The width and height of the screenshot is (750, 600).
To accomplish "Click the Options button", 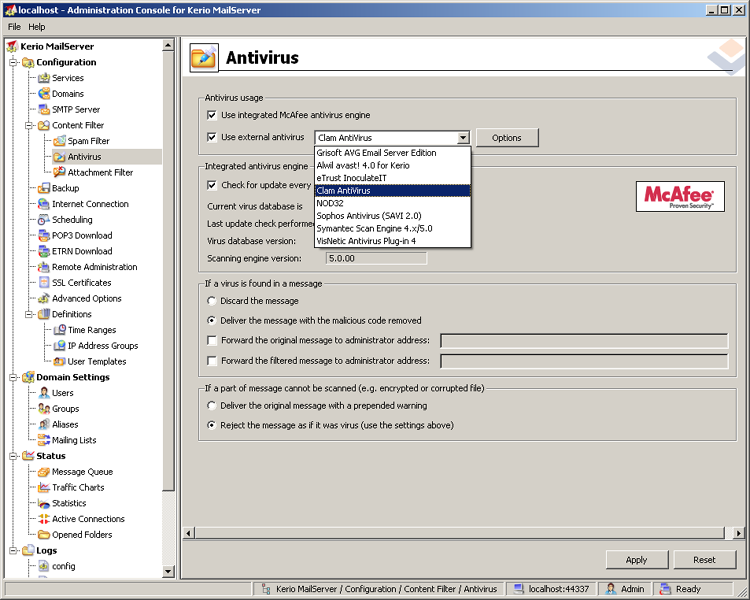I will coord(507,138).
